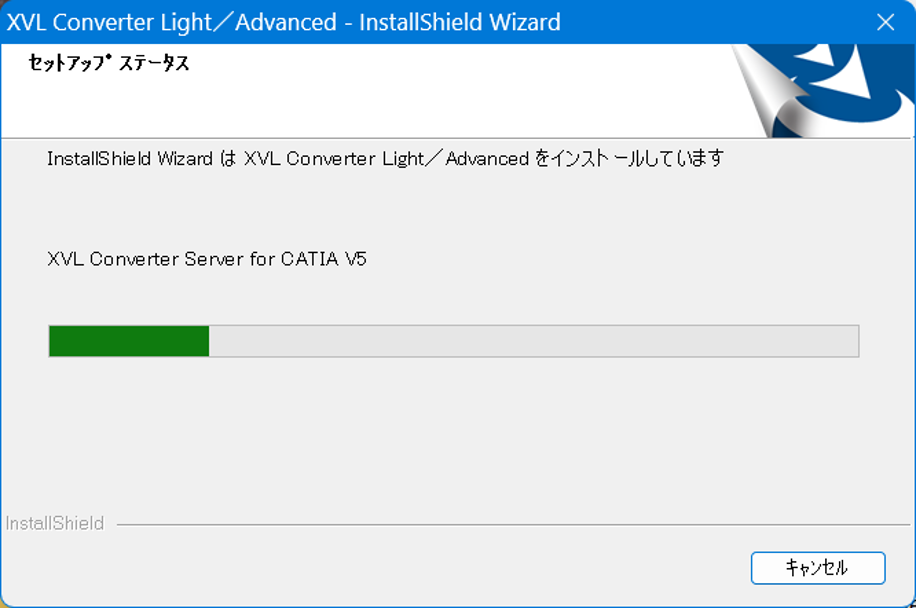Close the InstallShield Wizard window
Viewport: 916px width, 608px height.
point(886,22)
